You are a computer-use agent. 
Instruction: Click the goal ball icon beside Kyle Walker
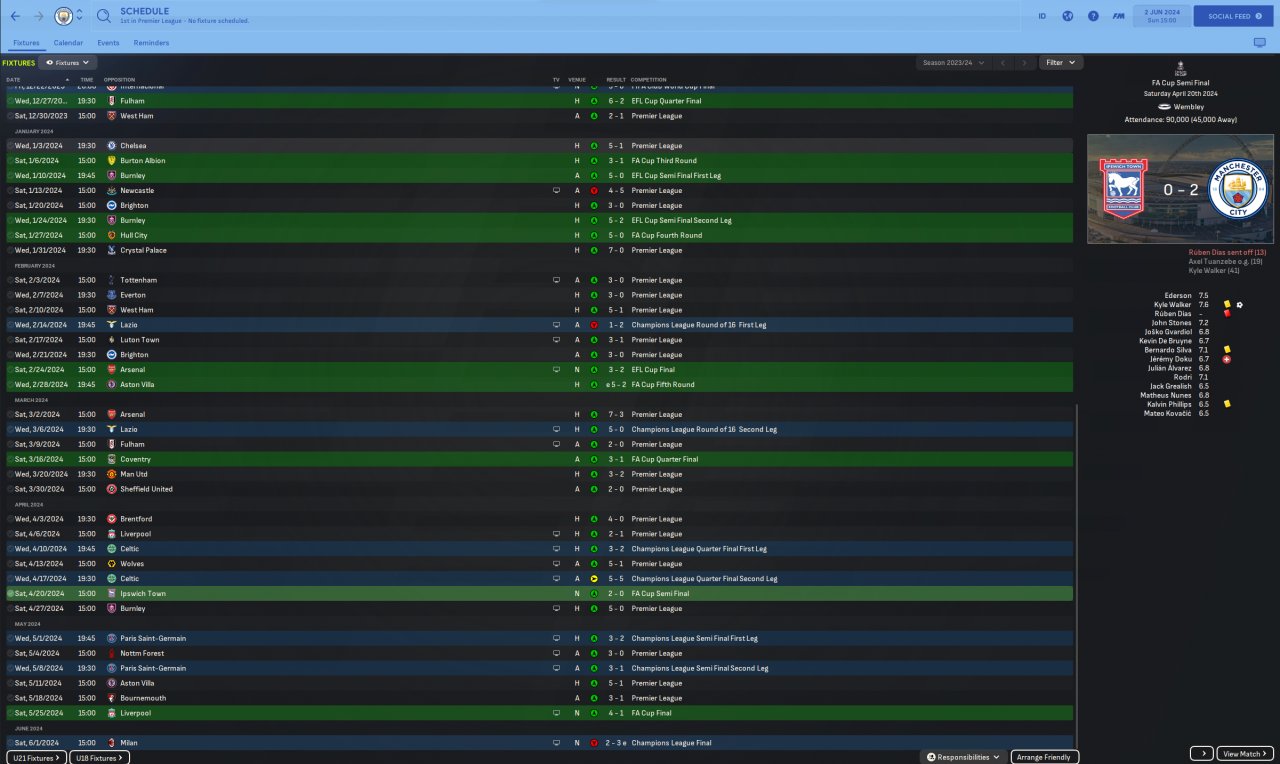pos(1239,304)
